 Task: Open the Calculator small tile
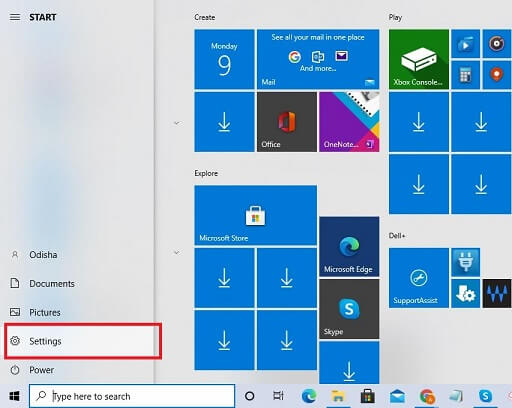[x=465, y=75]
